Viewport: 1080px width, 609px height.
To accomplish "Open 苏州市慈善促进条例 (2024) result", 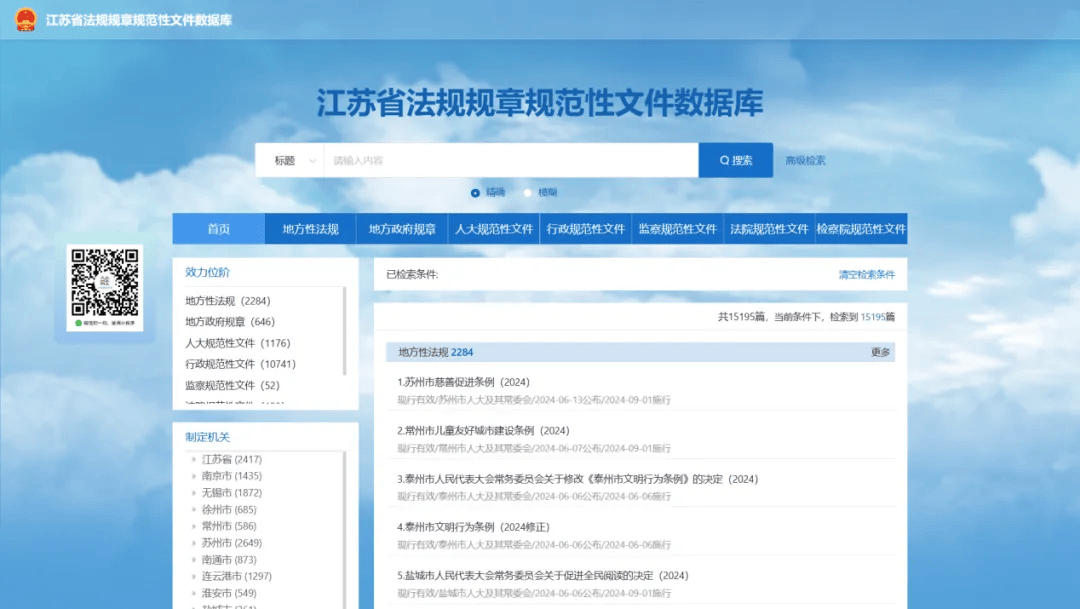I will [464, 382].
